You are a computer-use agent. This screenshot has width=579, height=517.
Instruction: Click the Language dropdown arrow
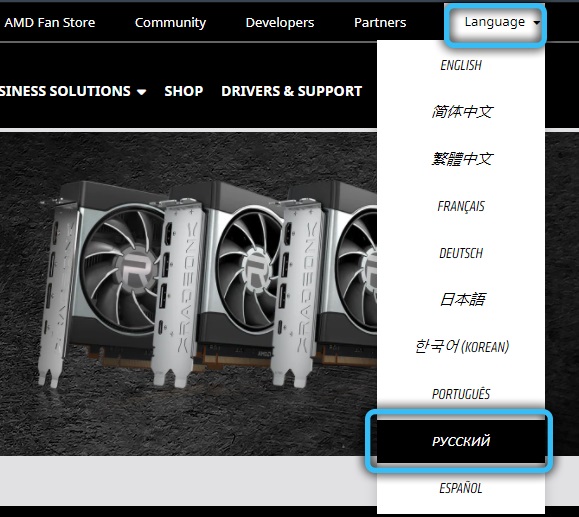click(x=536, y=23)
